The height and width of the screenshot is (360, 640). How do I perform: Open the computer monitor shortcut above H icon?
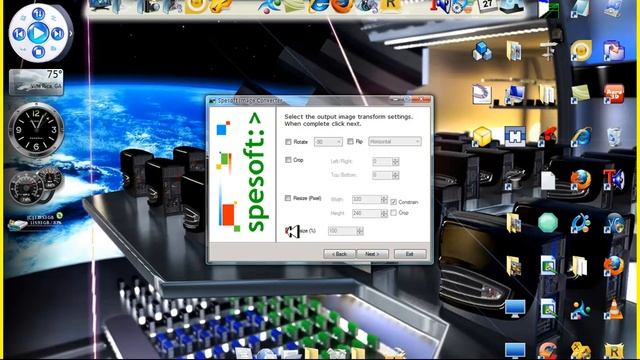point(515,94)
